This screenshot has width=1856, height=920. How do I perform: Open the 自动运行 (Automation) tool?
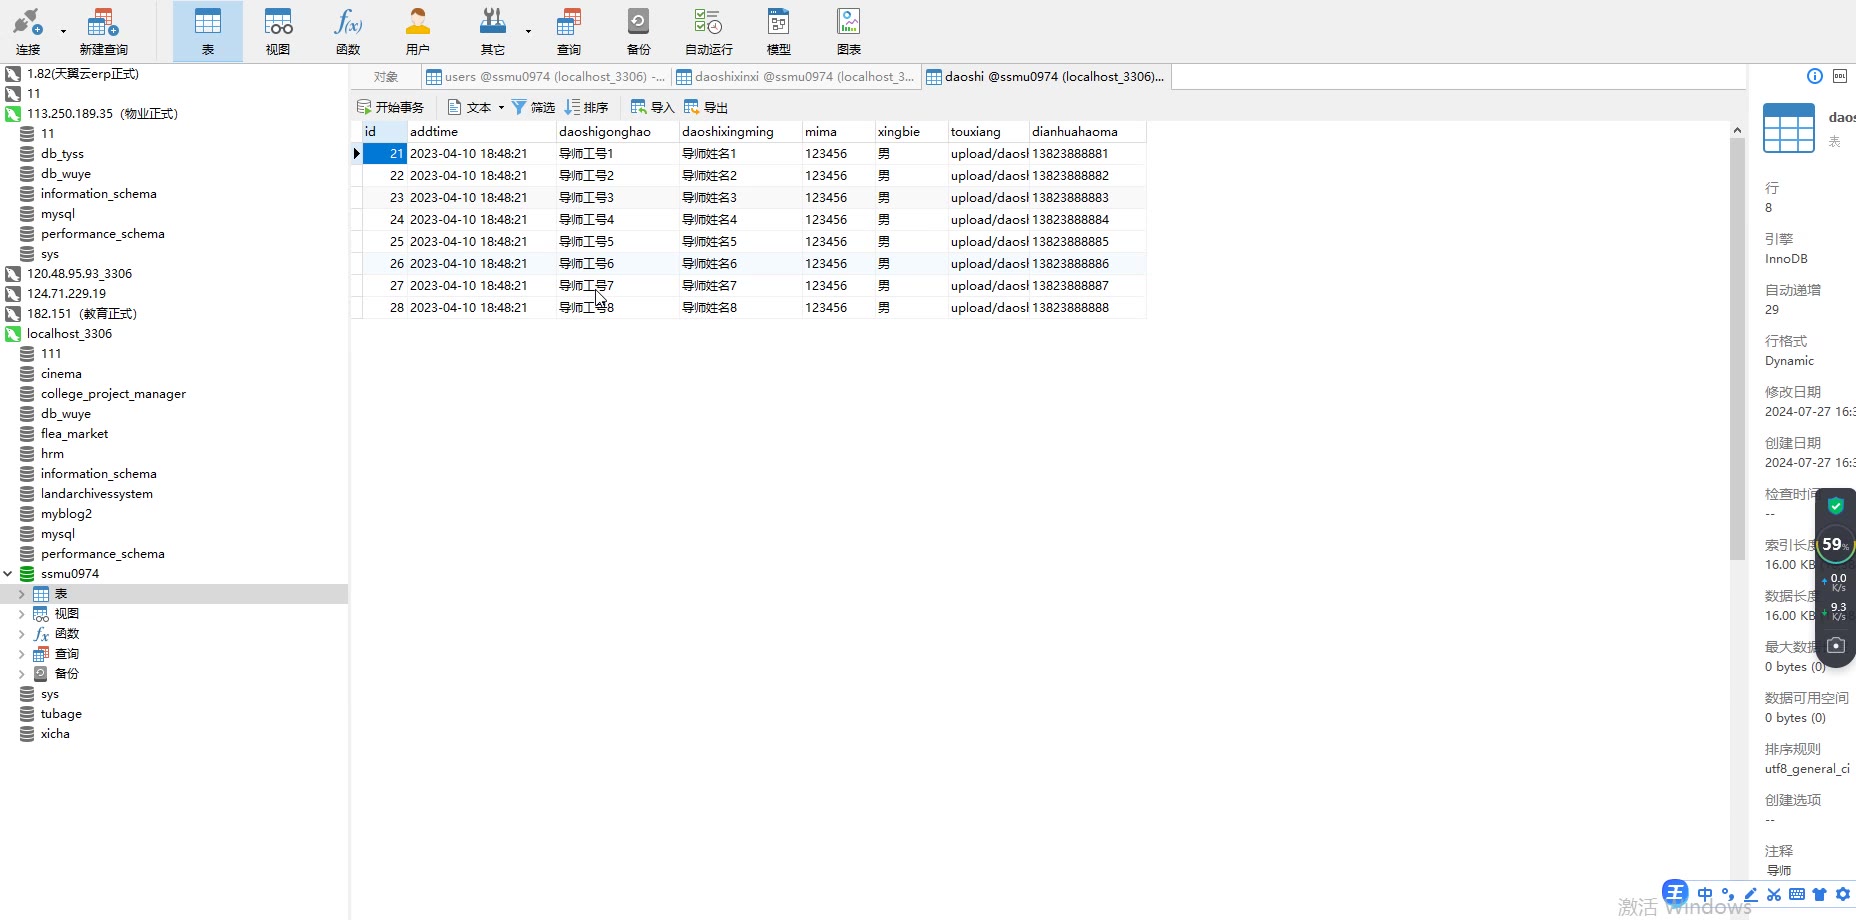[709, 31]
